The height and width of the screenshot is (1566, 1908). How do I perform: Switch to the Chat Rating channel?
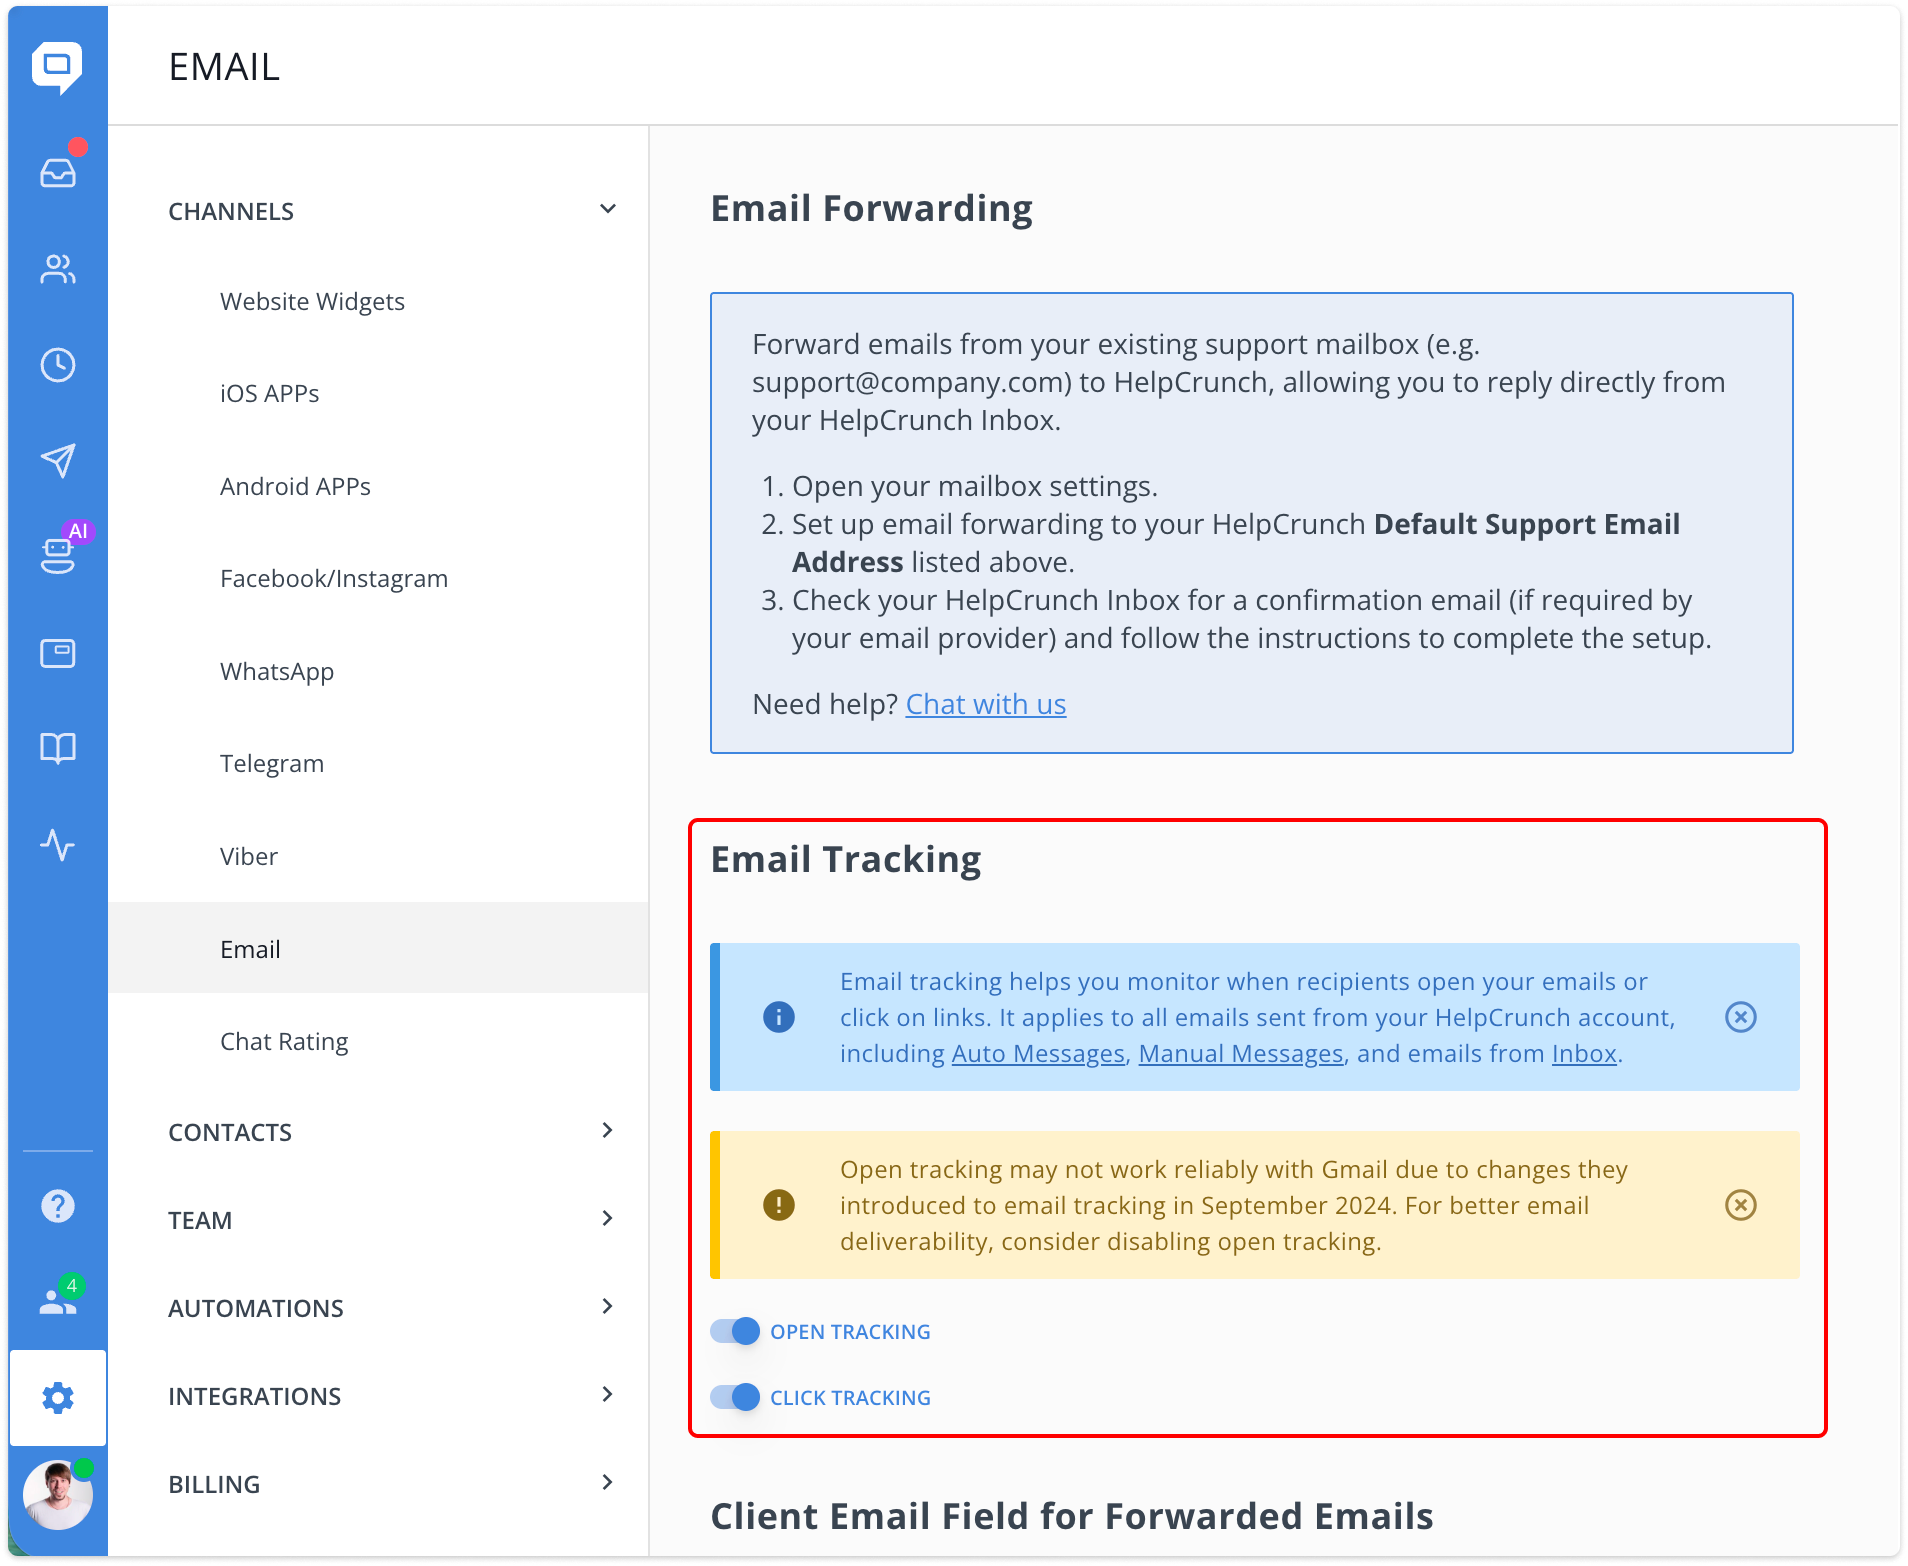(x=284, y=1041)
